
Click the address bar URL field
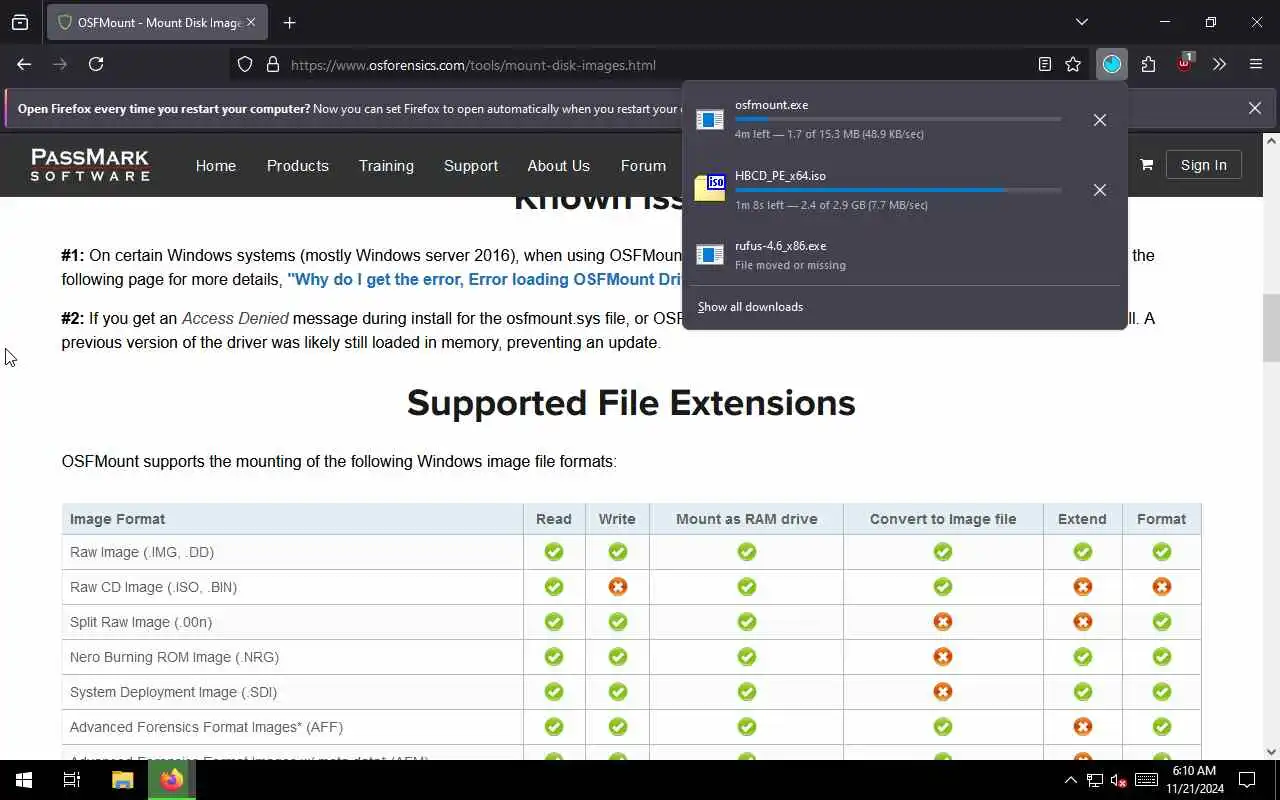[x=660, y=65]
